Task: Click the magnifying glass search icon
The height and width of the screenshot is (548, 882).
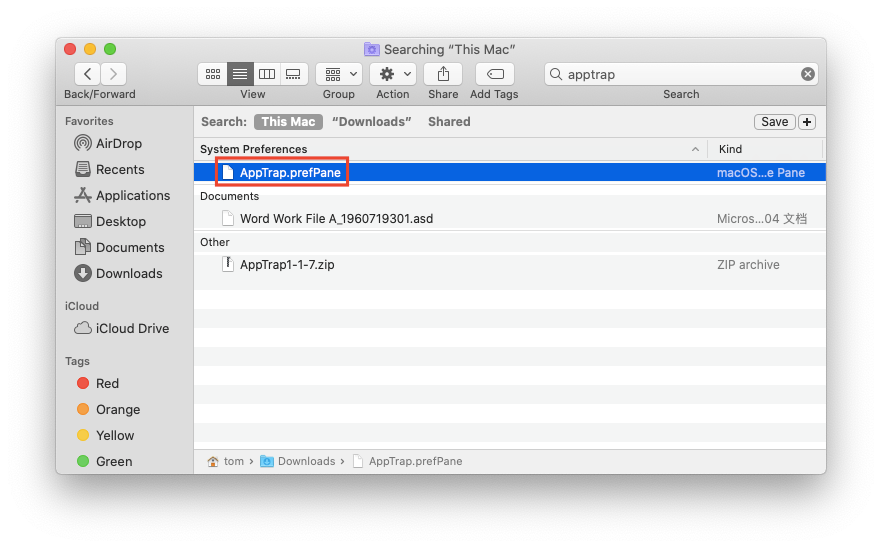Action: (x=556, y=74)
